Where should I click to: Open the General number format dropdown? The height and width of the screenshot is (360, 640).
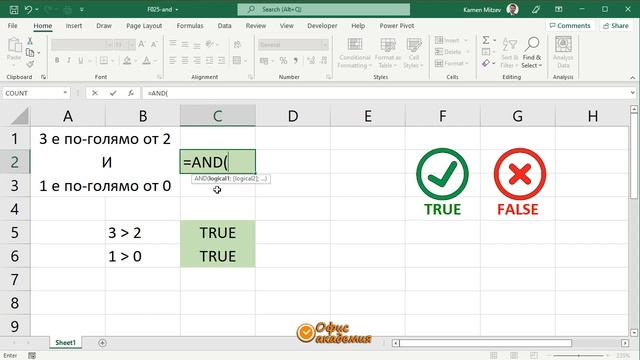point(324,44)
